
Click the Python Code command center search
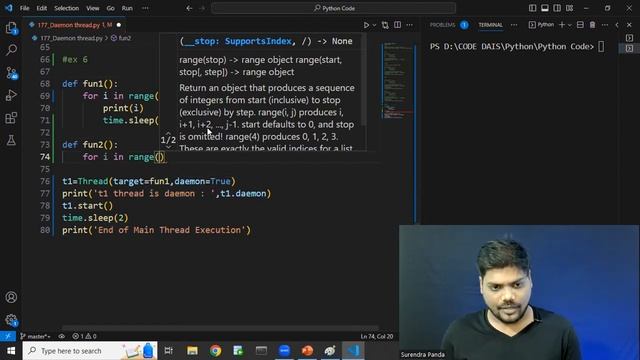(333, 8)
